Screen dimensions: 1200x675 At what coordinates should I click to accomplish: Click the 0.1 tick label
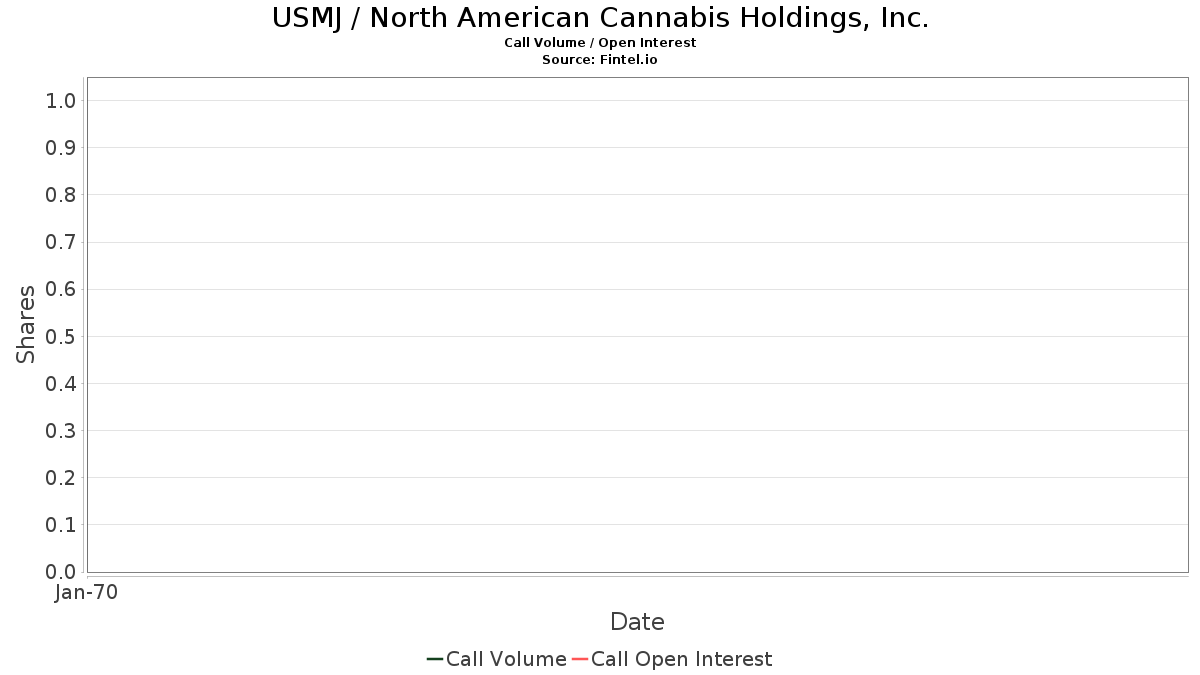(x=61, y=525)
